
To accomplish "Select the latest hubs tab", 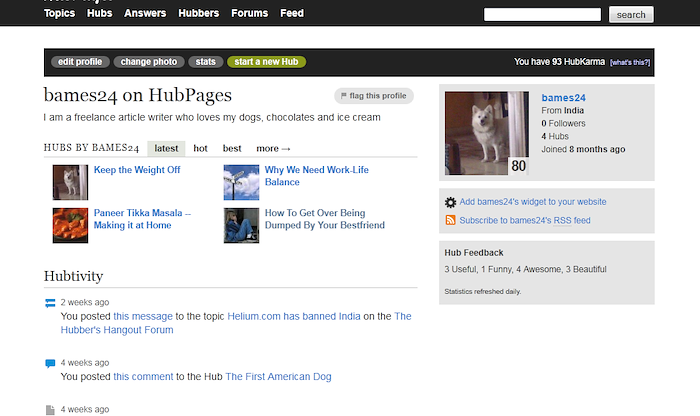I will [x=166, y=149].
